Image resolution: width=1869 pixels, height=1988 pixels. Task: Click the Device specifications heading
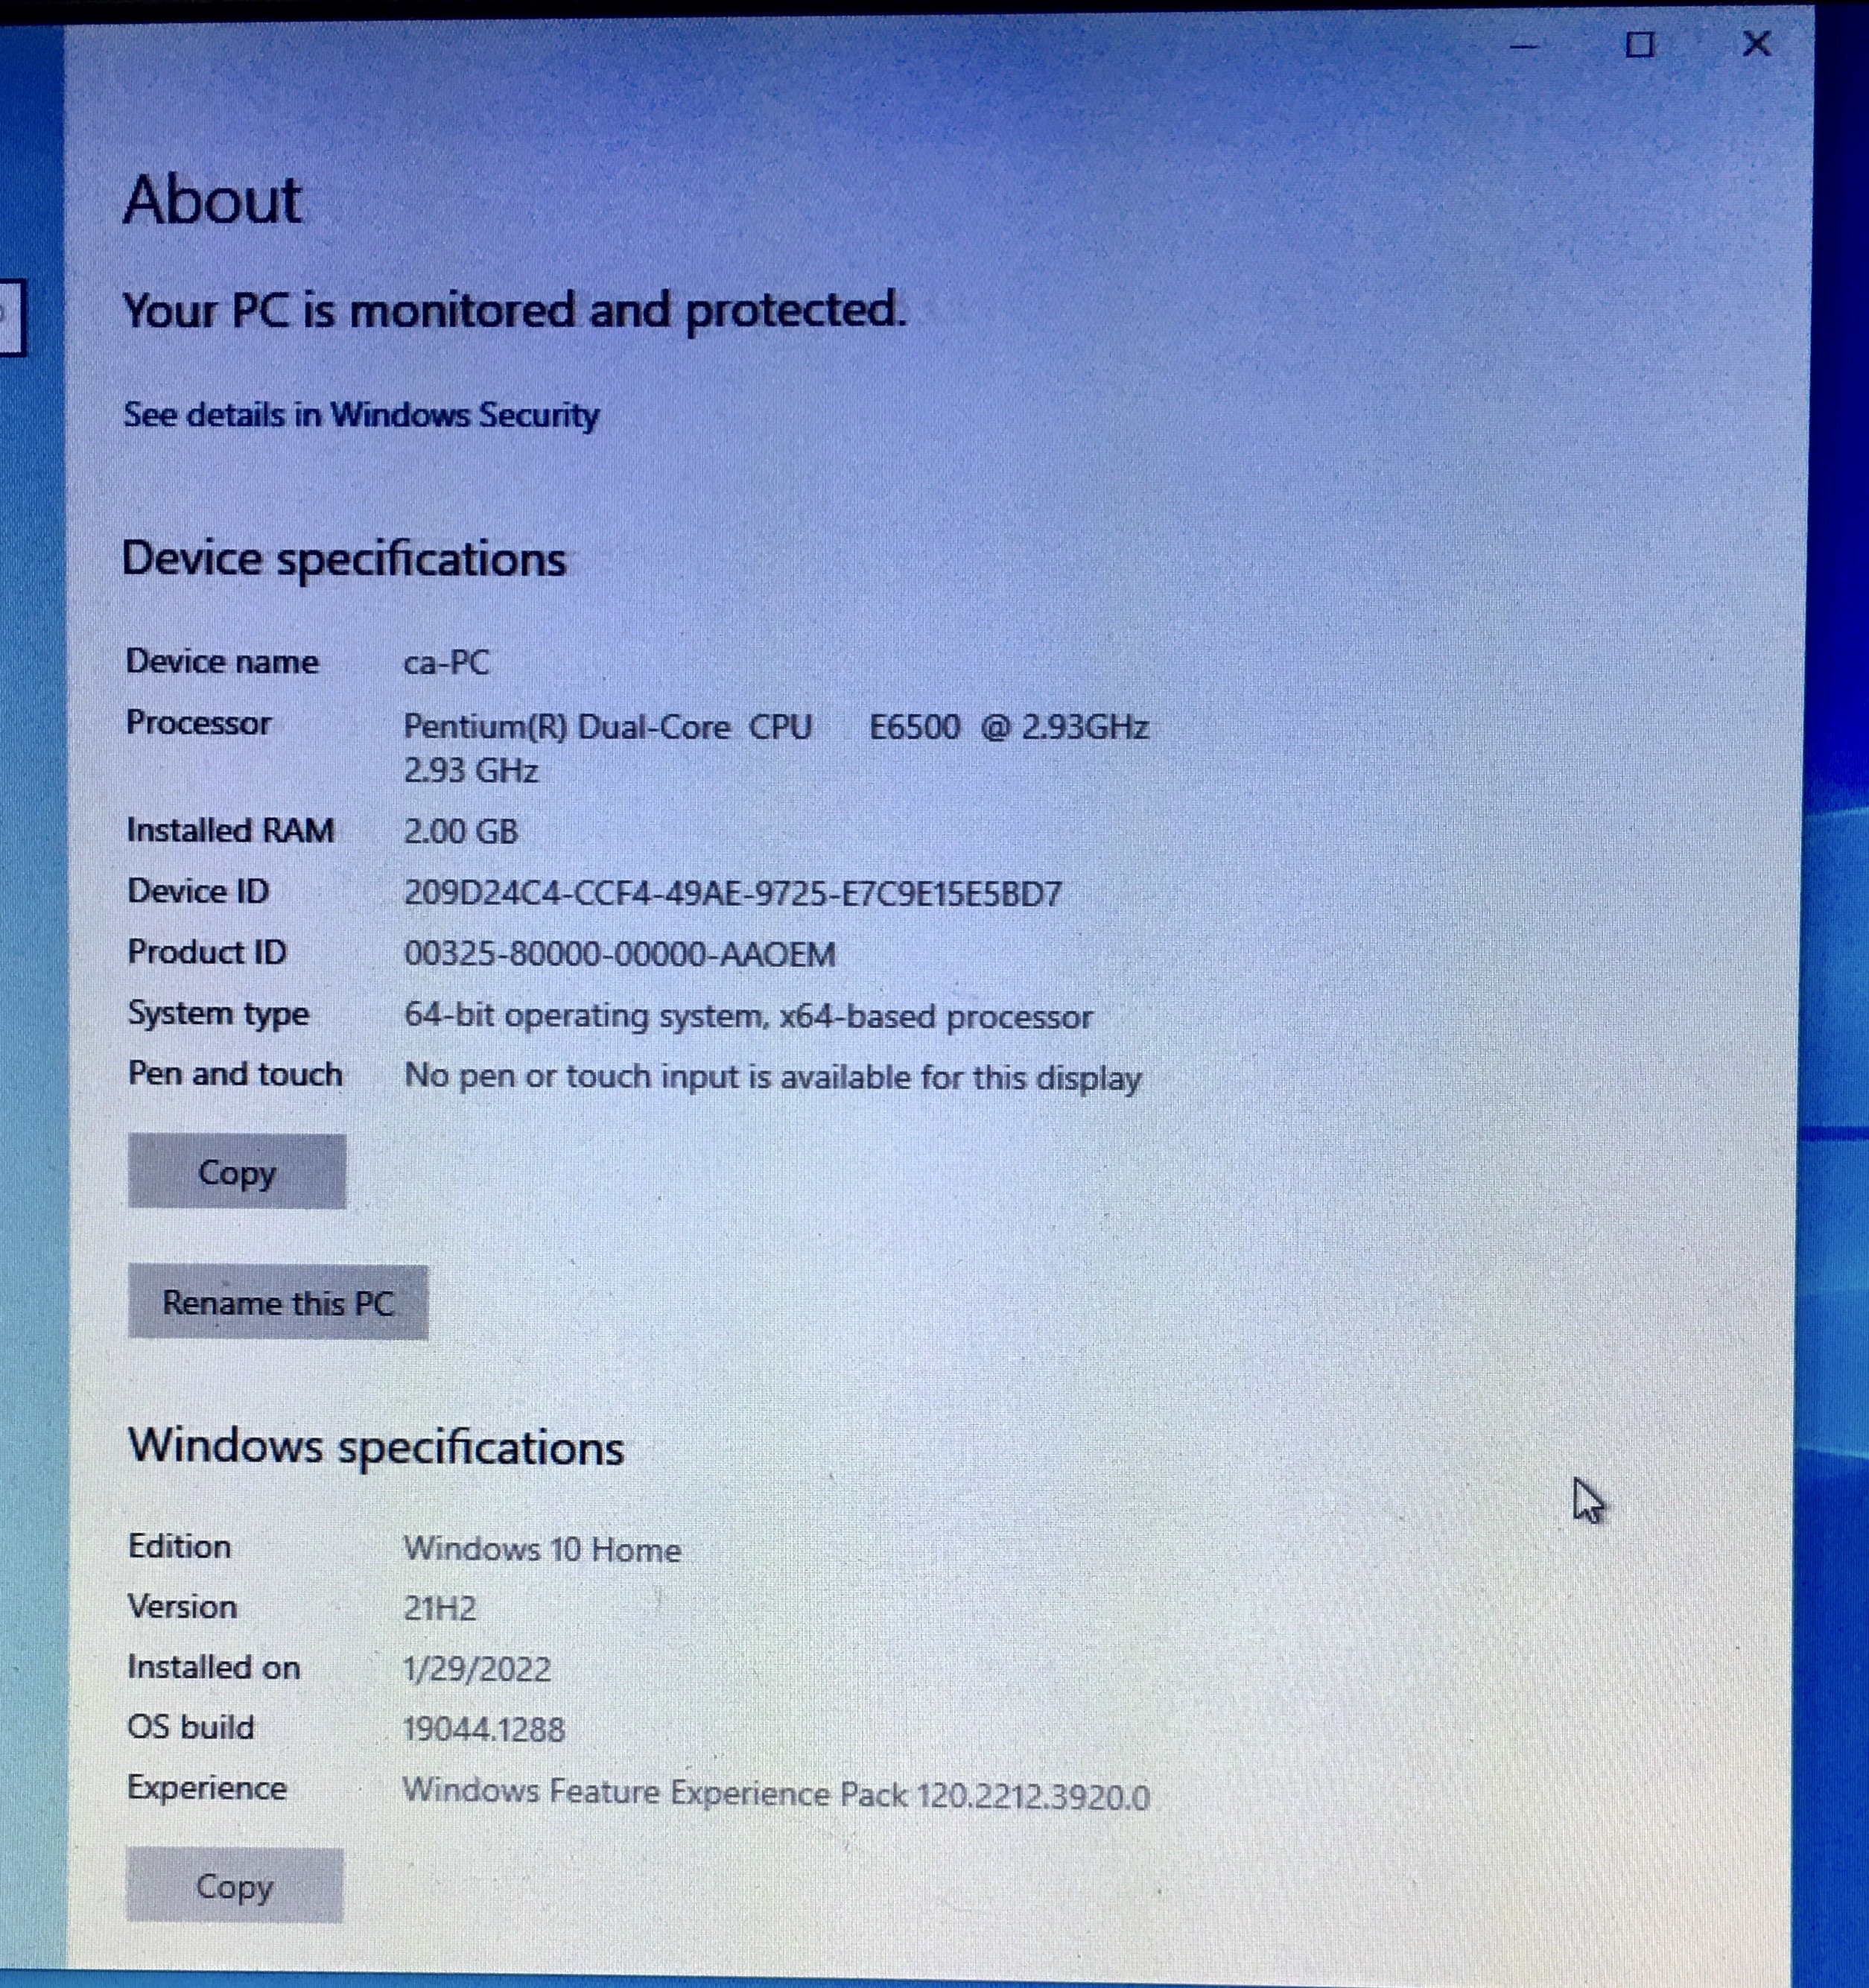coord(344,558)
